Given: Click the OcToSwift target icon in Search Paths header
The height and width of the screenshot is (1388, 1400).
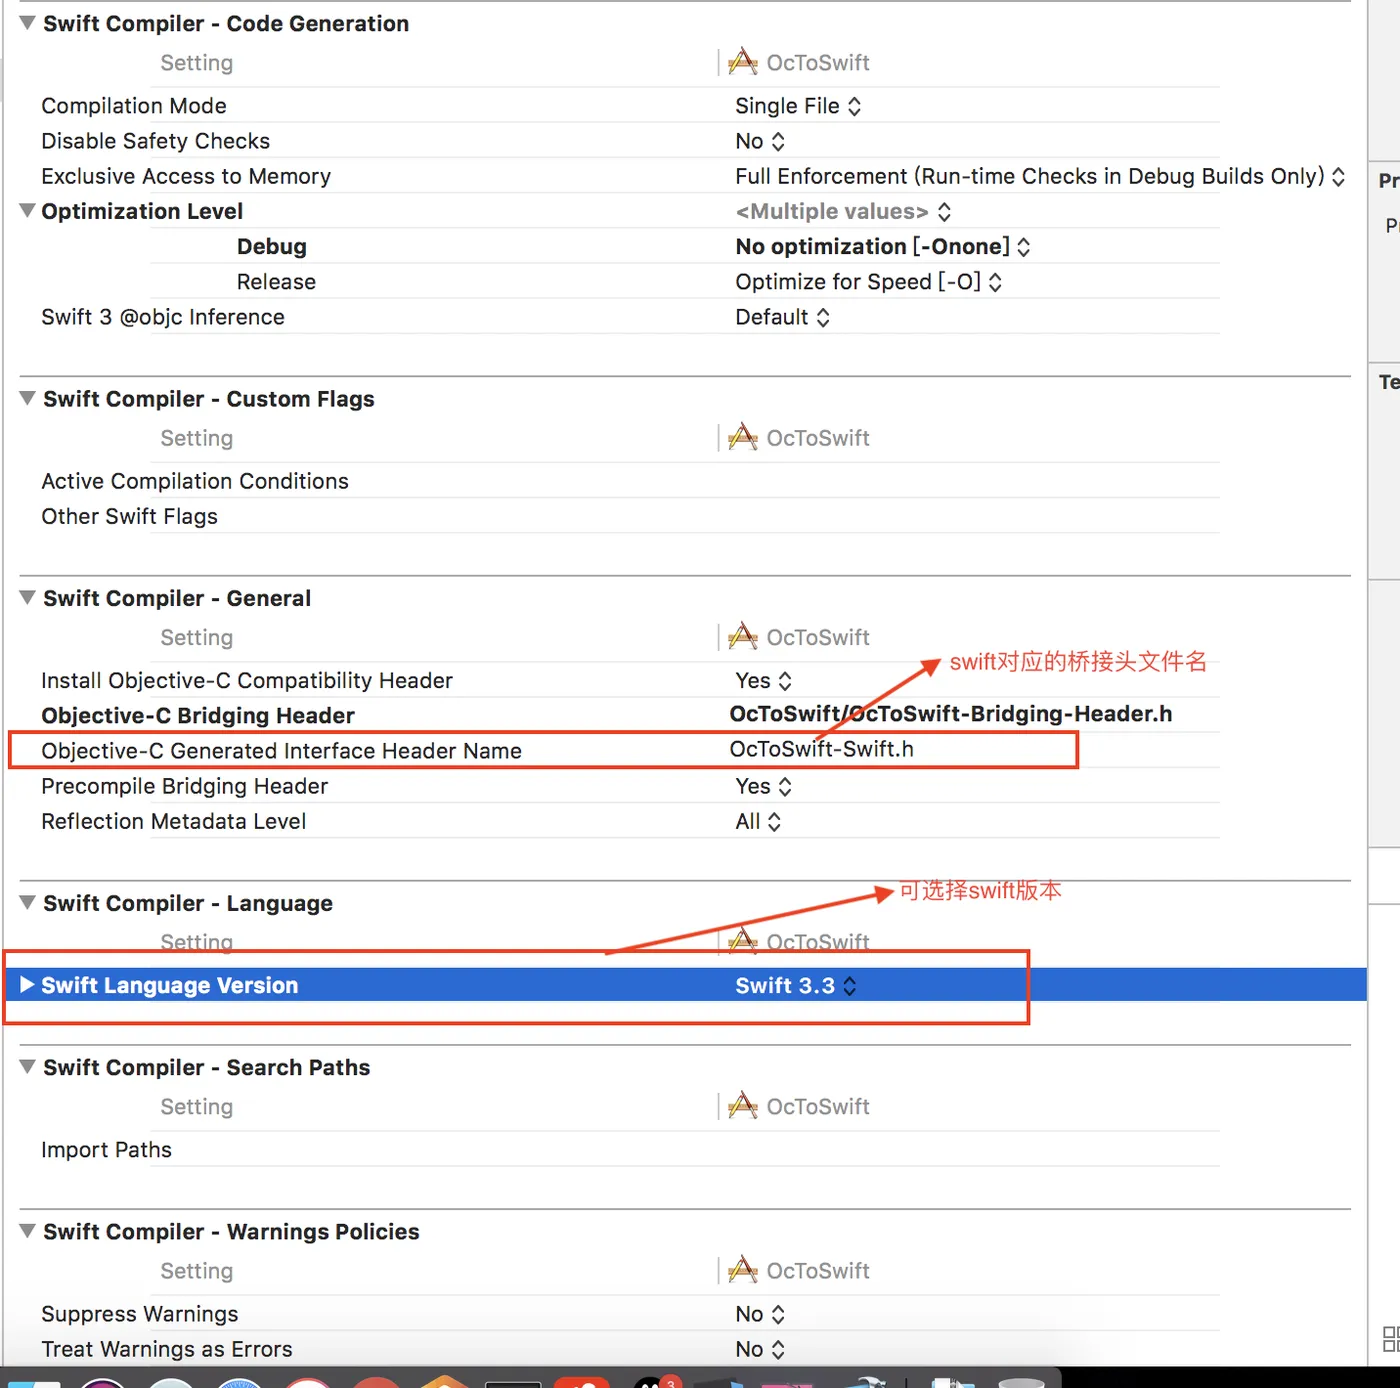Looking at the screenshot, I should click(x=743, y=1106).
